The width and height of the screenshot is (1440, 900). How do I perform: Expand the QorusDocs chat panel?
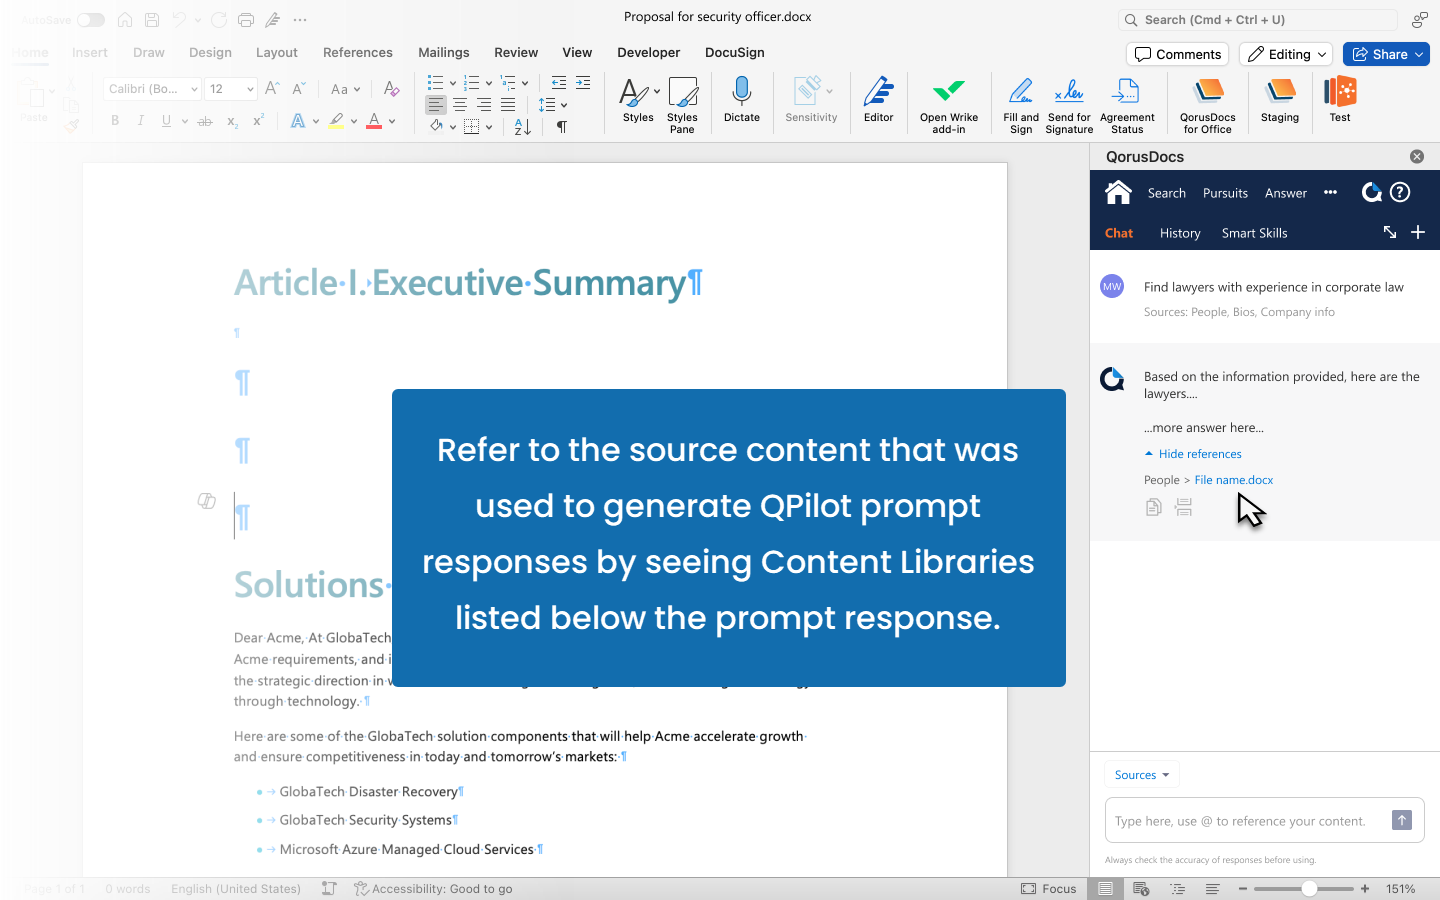pyautogui.click(x=1390, y=232)
